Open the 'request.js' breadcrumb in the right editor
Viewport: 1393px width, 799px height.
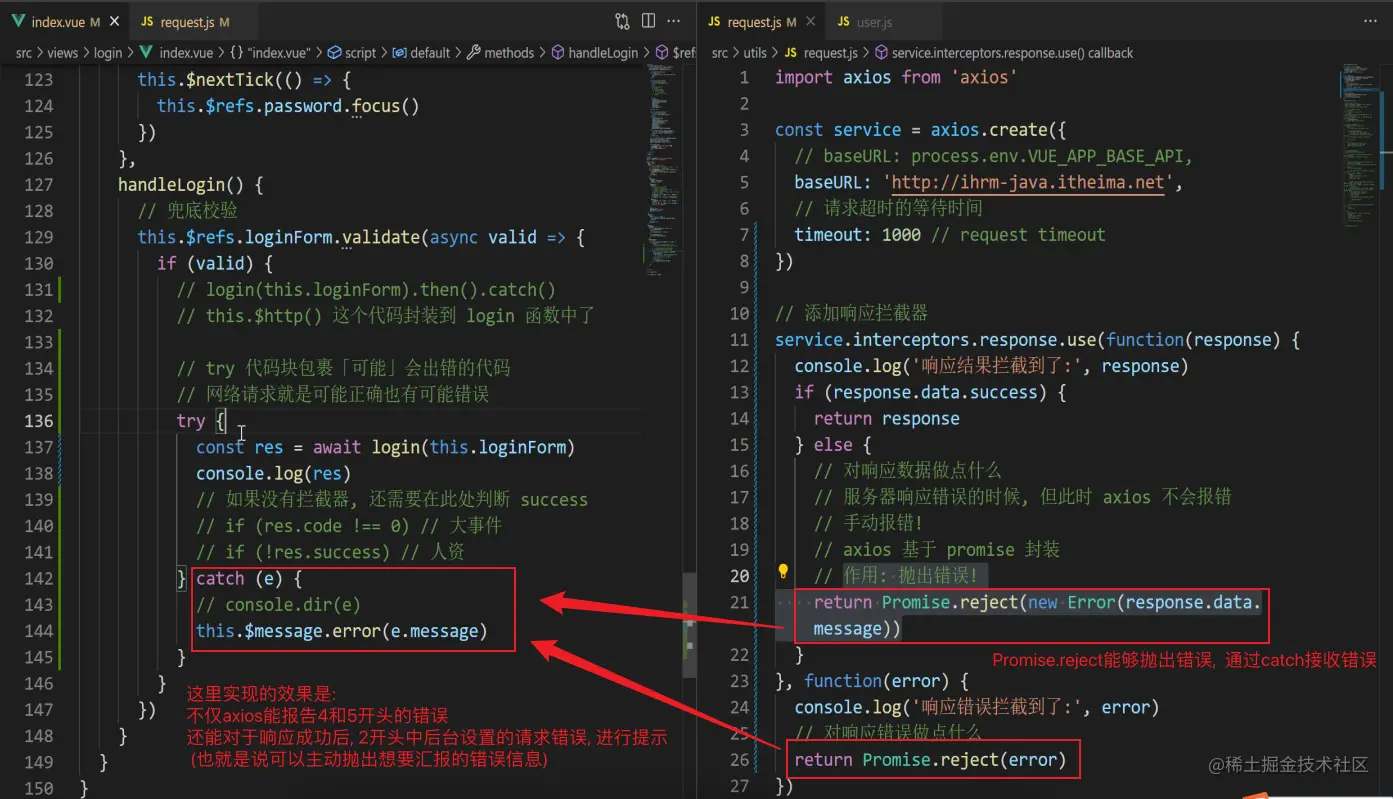tap(820, 53)
